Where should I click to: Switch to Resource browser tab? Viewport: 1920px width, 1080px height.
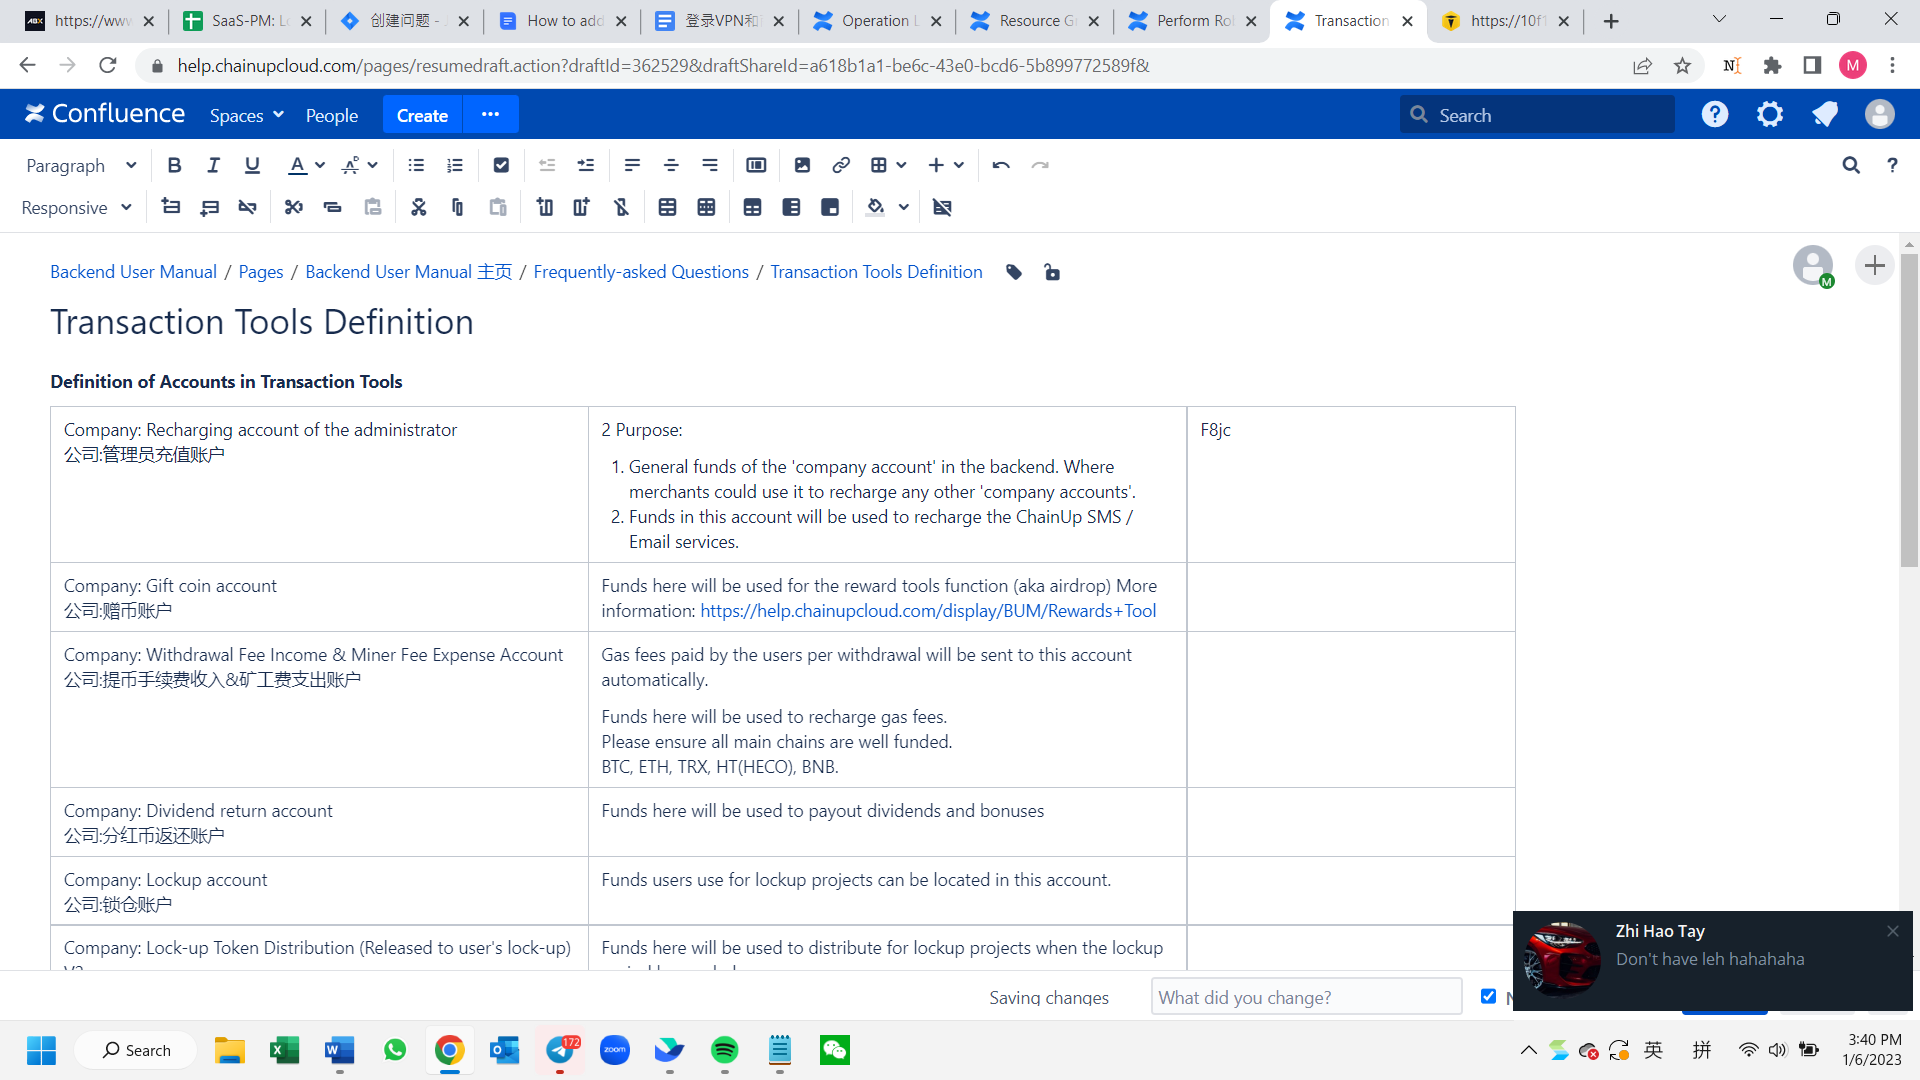click(x=1035, y=21)
